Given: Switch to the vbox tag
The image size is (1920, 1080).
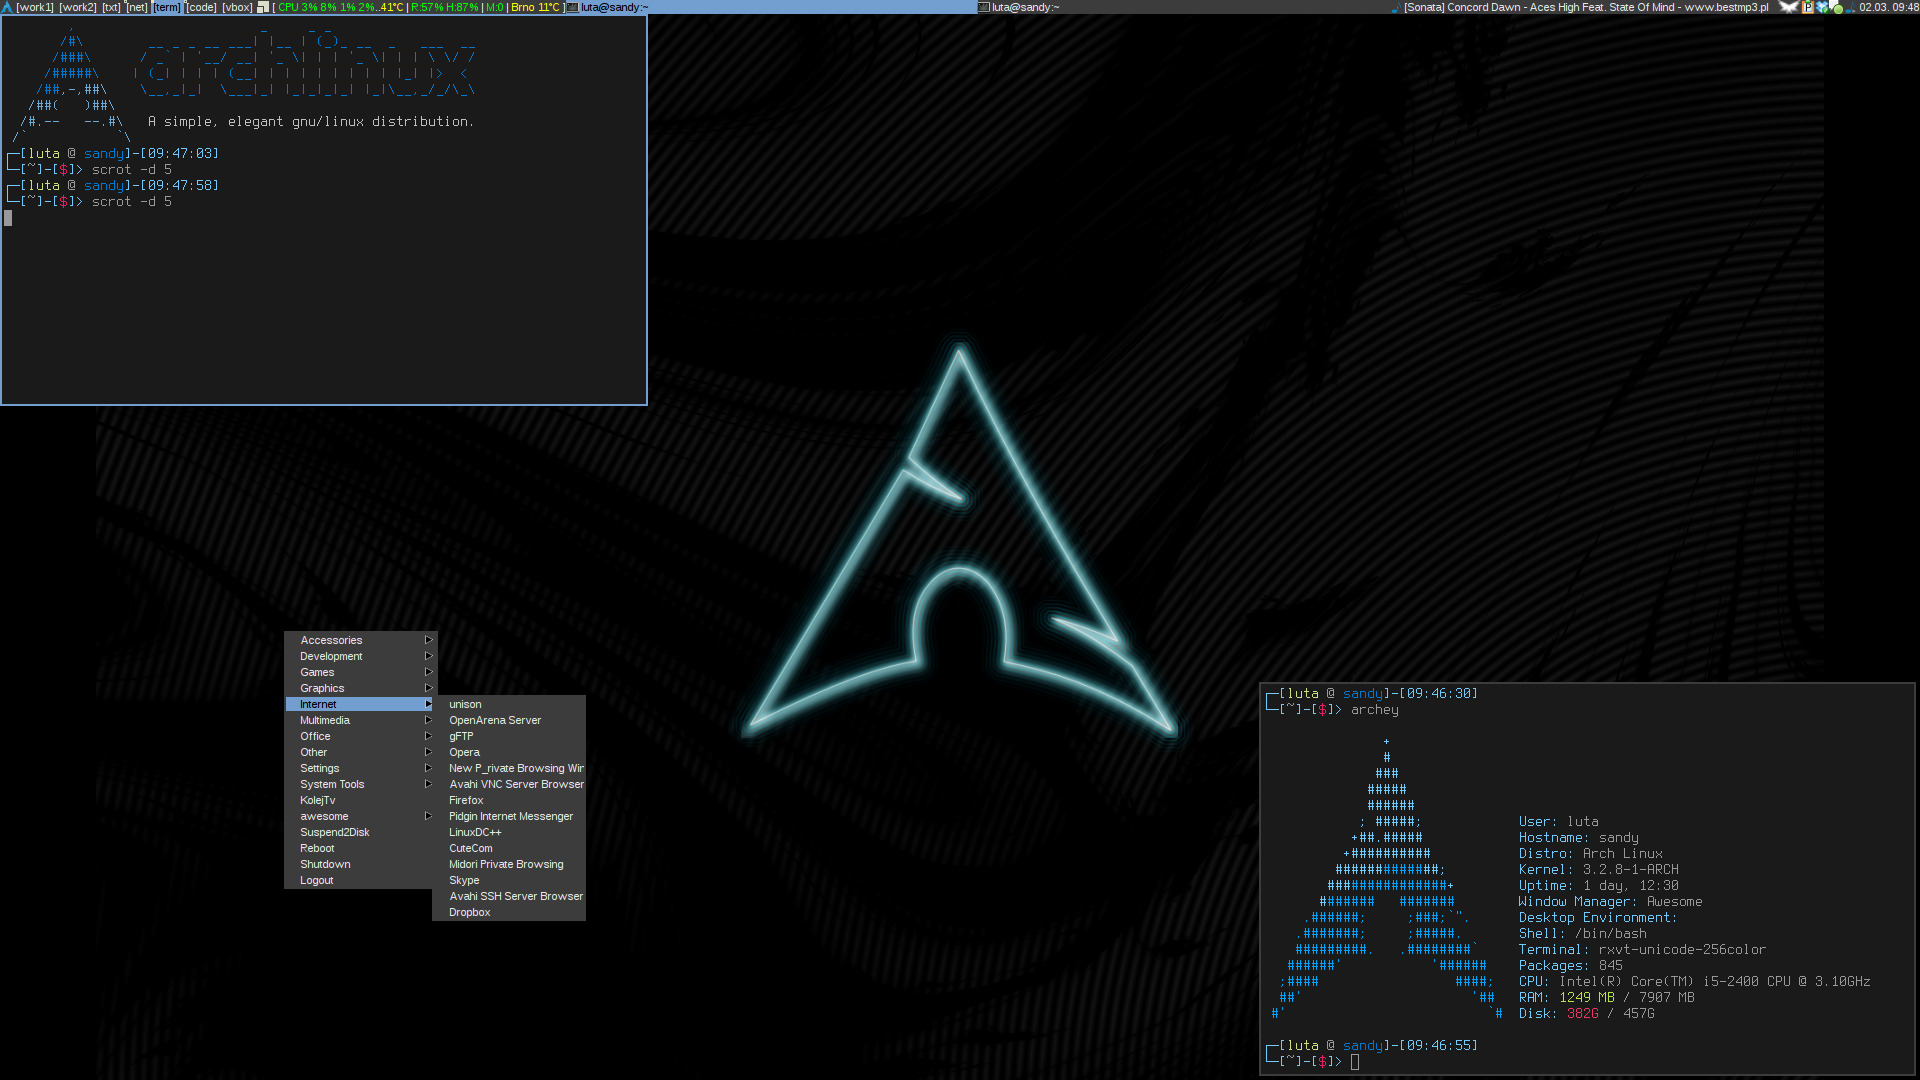Looking at the screenshot, I should click(237, 7).
